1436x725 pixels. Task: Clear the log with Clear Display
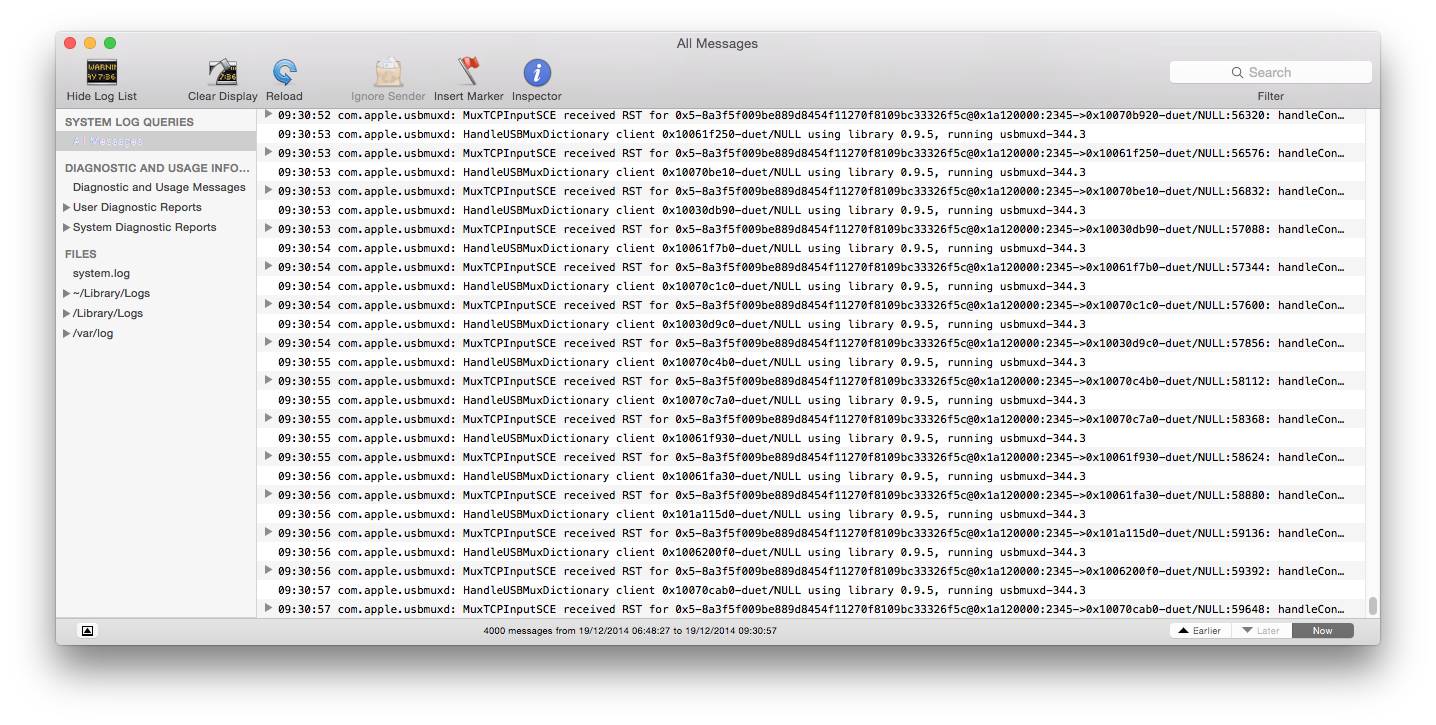coord(222,72)
